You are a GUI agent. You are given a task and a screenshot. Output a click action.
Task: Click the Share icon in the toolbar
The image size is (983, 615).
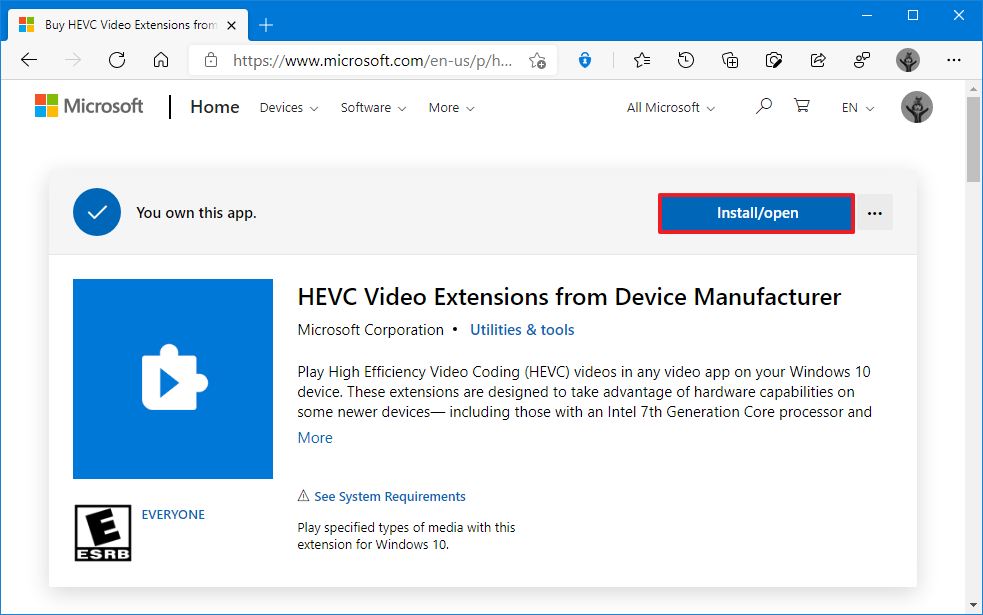coord(818,60)
